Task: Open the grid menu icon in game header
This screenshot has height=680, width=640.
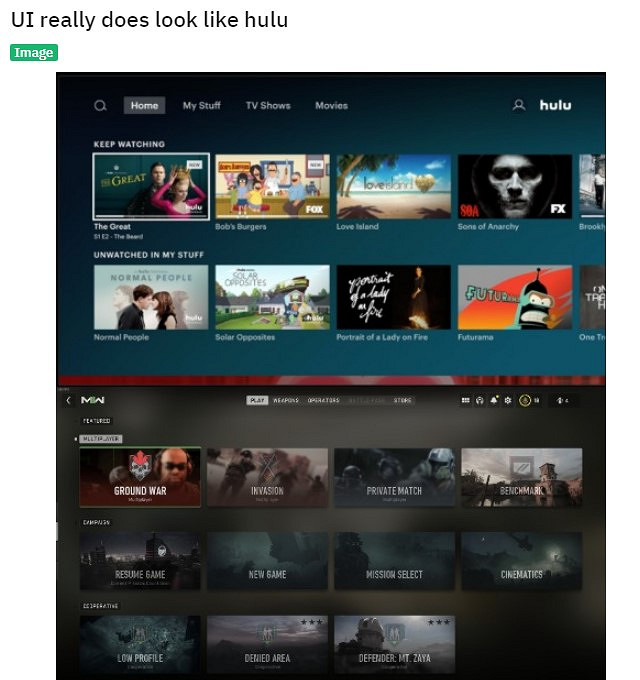Action: pyautogui.click(x=465, y=400)
